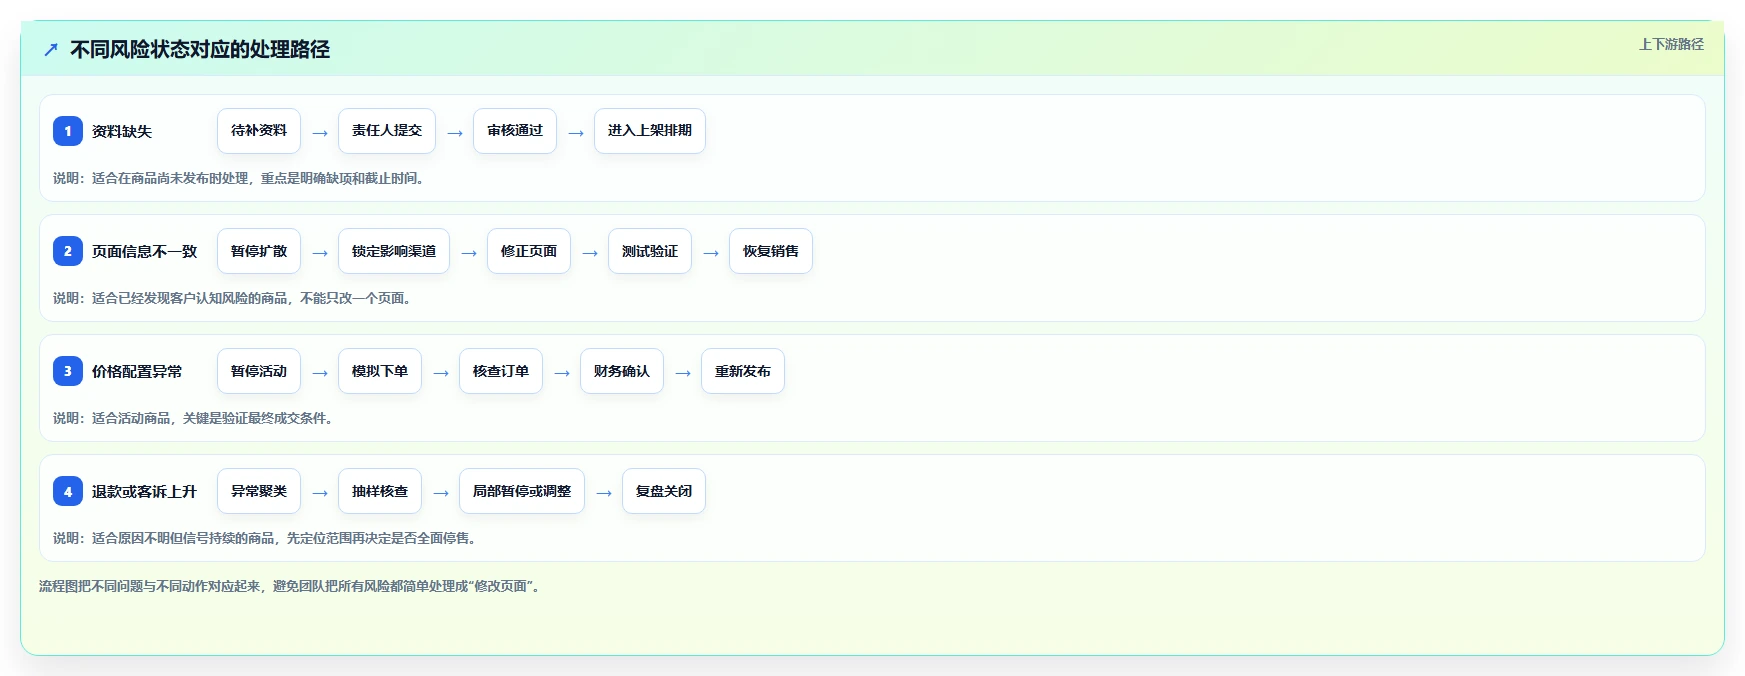
Task: Pick the 核查订单 step
Action: click(x=501, y=371)
